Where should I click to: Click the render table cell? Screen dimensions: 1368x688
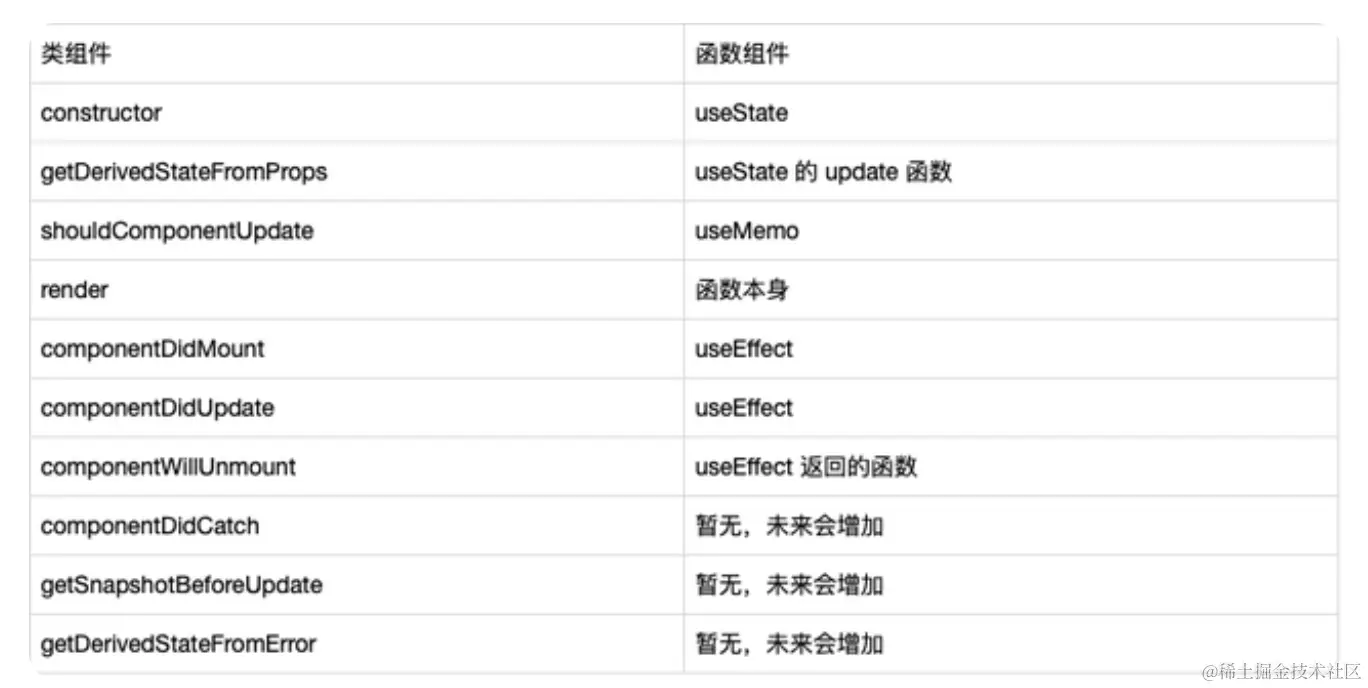74,290
